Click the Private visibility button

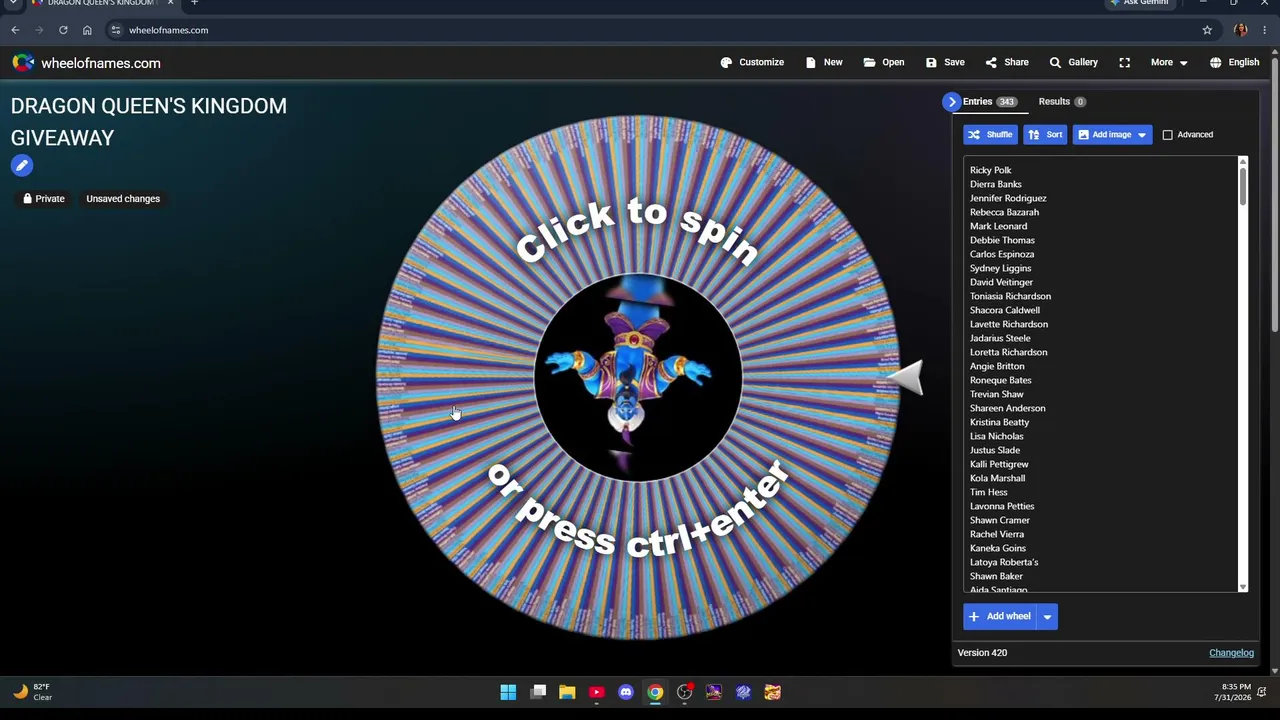pyautogui.click(x=44, y=198)
